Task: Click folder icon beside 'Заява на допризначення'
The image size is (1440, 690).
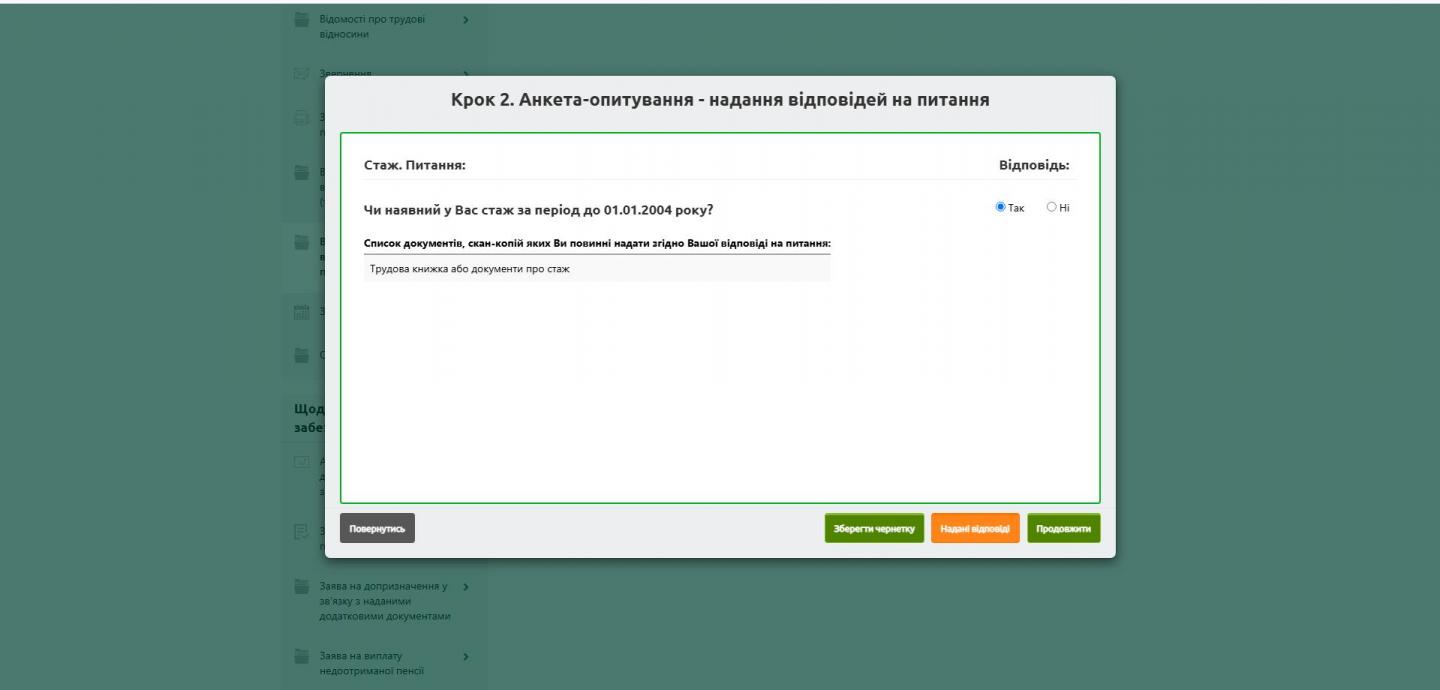Action: [301, 586]
